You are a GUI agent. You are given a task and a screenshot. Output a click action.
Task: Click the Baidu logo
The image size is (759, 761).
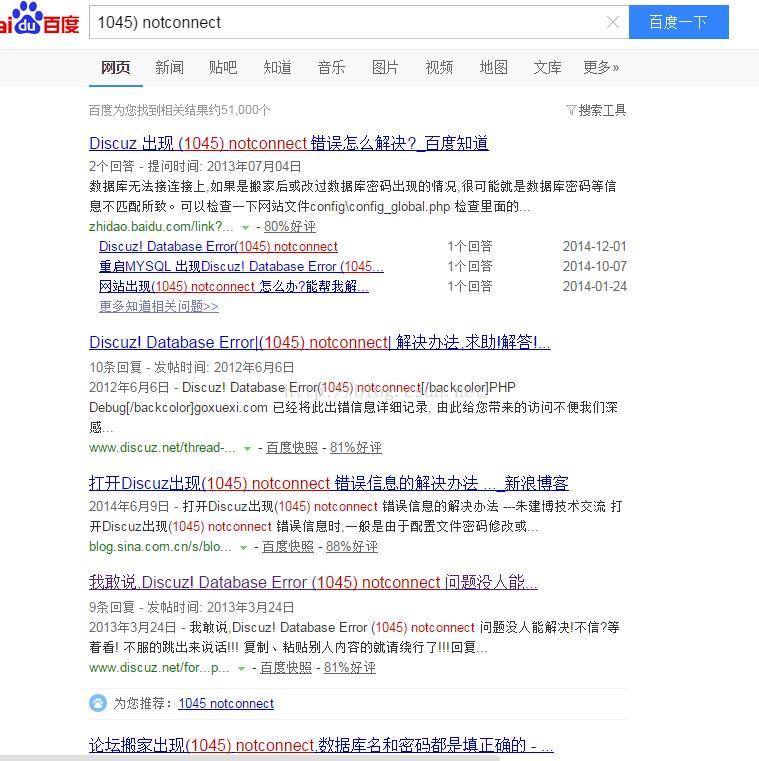(40, 20)
